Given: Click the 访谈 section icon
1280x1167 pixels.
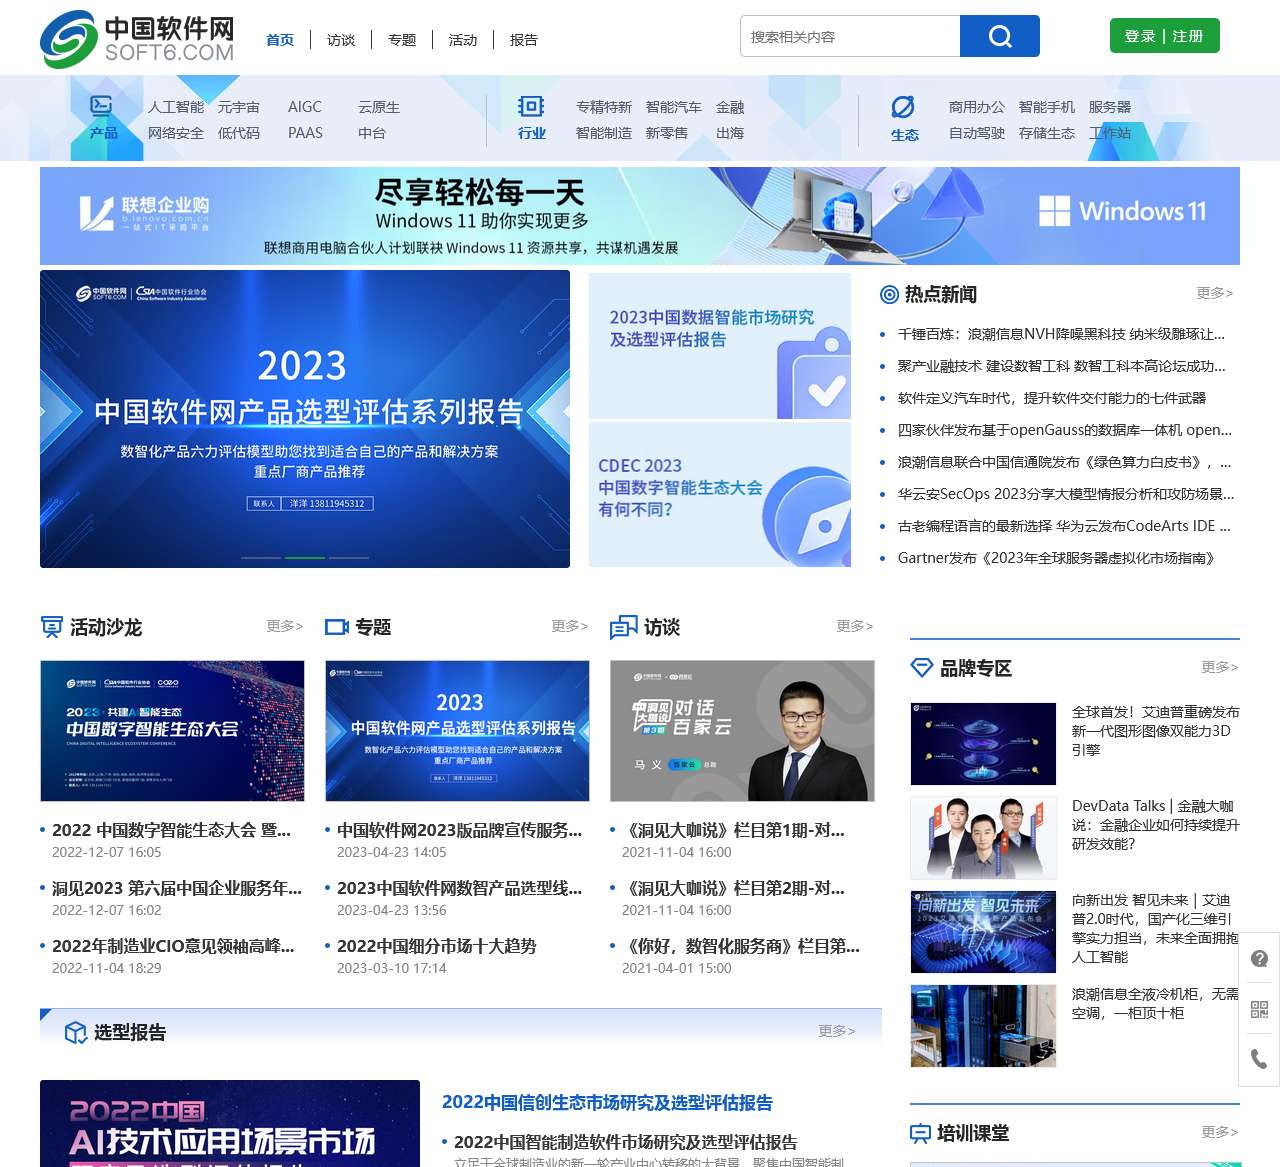Looking at the screenshot, I should tap(624, 627).
